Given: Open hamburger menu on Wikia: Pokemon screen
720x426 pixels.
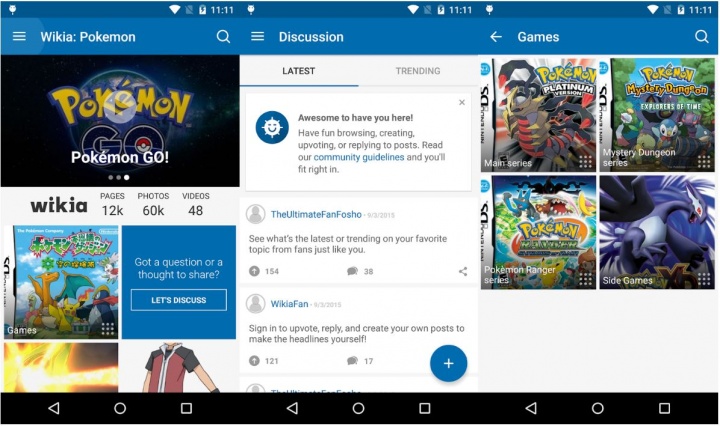Looking at the screenshot, I should click(x=19, y=36).
